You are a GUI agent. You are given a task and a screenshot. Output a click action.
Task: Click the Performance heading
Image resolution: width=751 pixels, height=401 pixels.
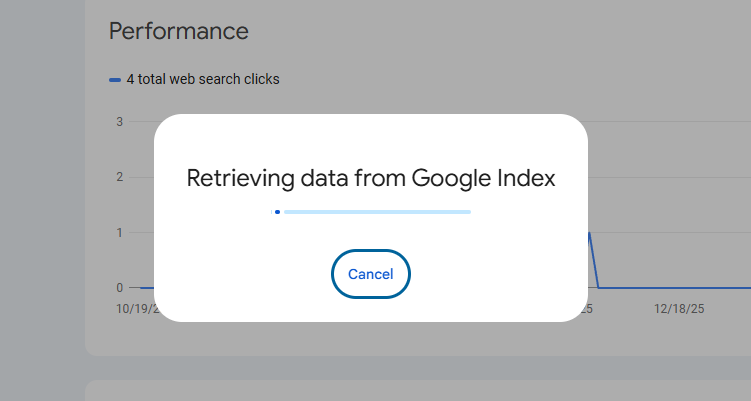(x=178, y=31)
